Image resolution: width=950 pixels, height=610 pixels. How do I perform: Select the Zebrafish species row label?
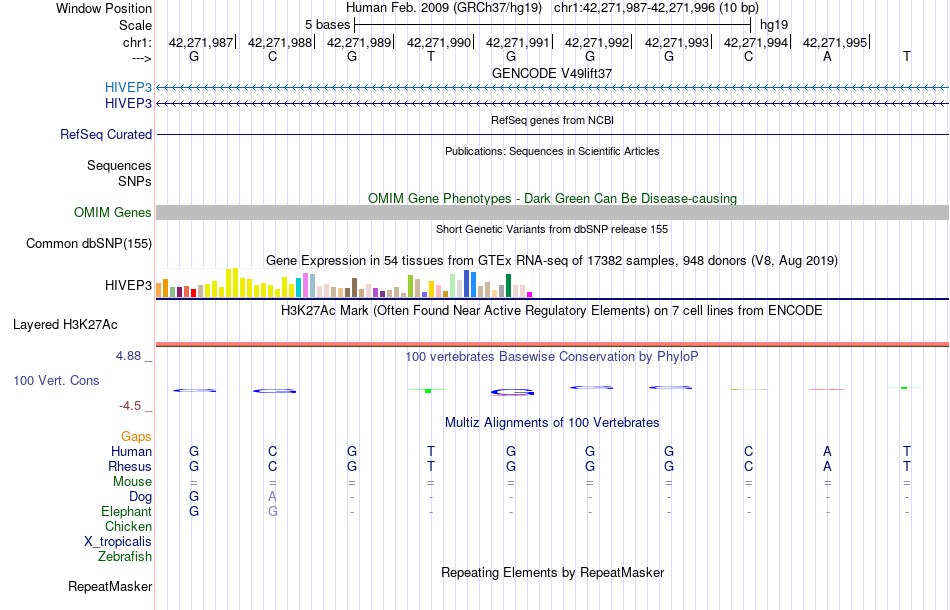pyautogui.click(x=125, y=556)
